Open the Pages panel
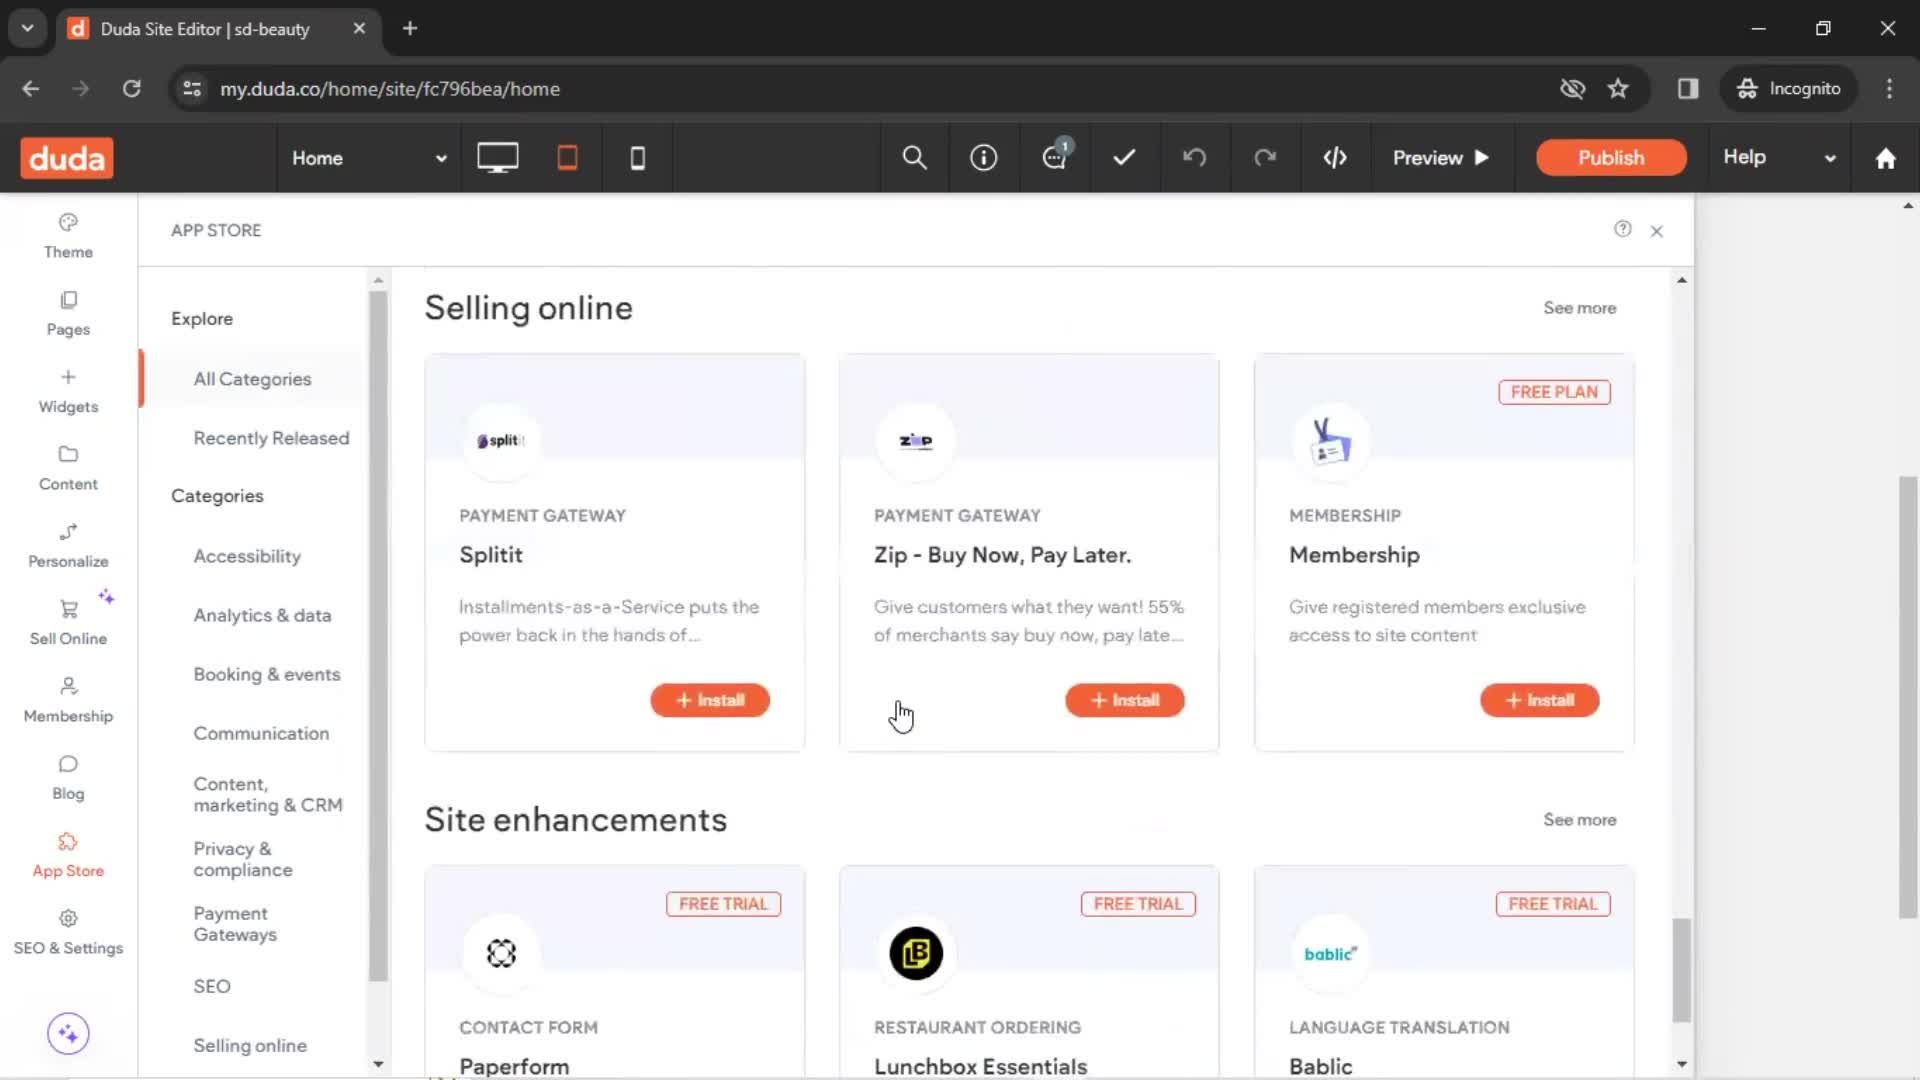The width and height of the screenshot is (1920, 1080). pyautogui.click(x=68, y=313)
